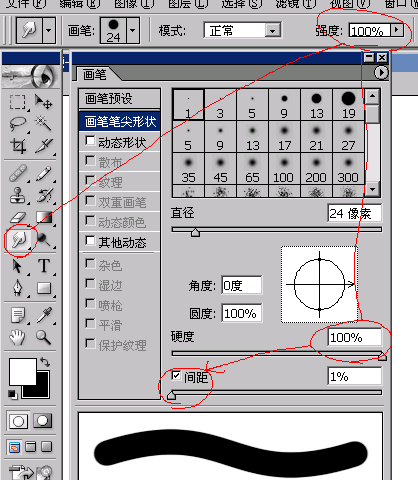Select the Hand tool
This screenshot has height=480, width=418.
pos(17,337)
